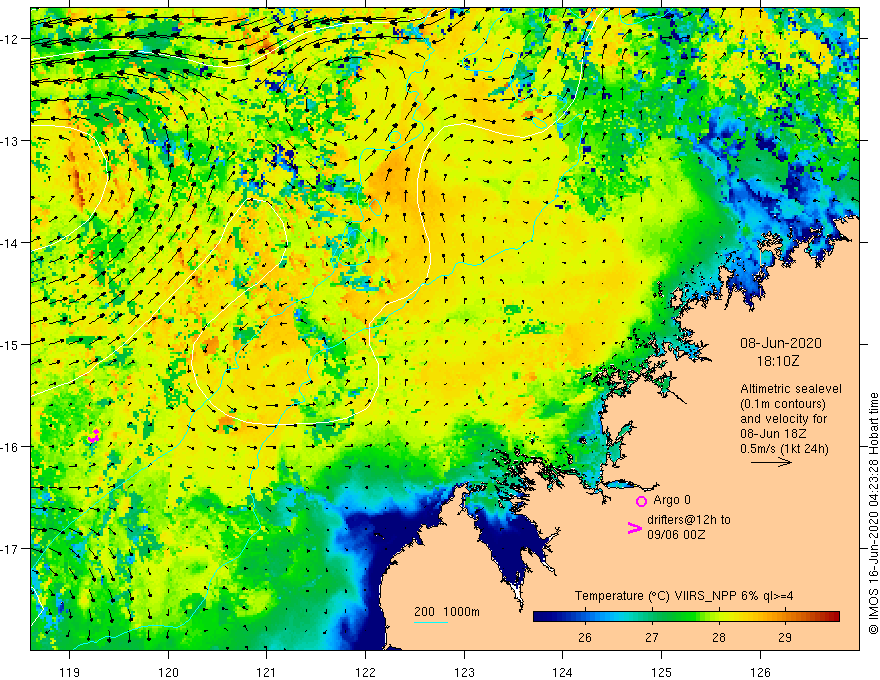Click the 'Altimetric sealevel' legend text
The height and width of the screenshot is (680, 880).
click(791, 389)
